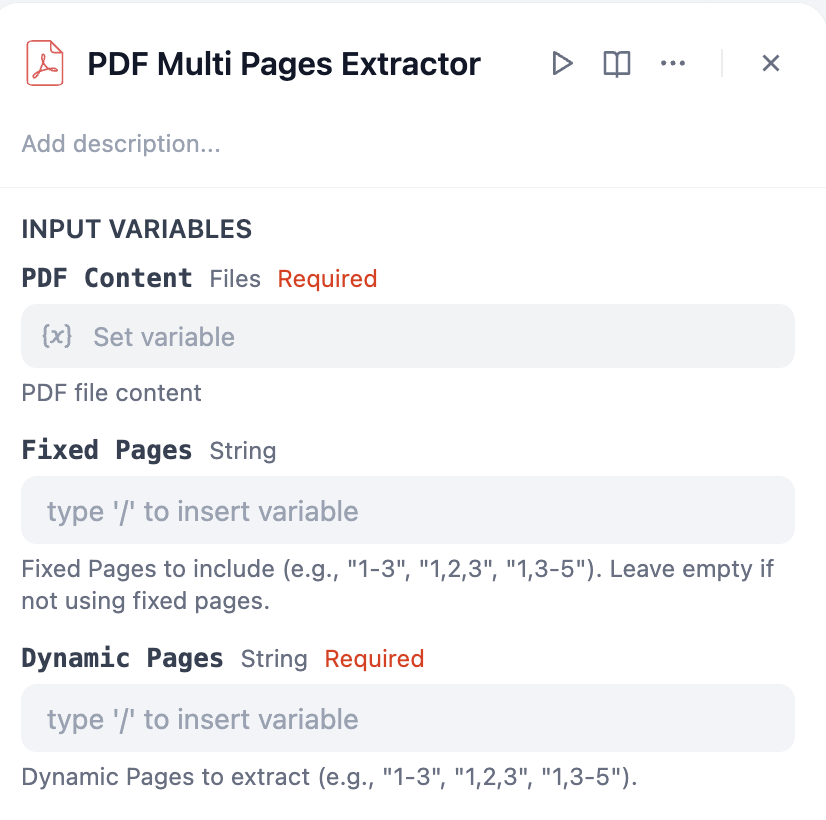Focus the Fixed Pages input box

click(408, 511)
